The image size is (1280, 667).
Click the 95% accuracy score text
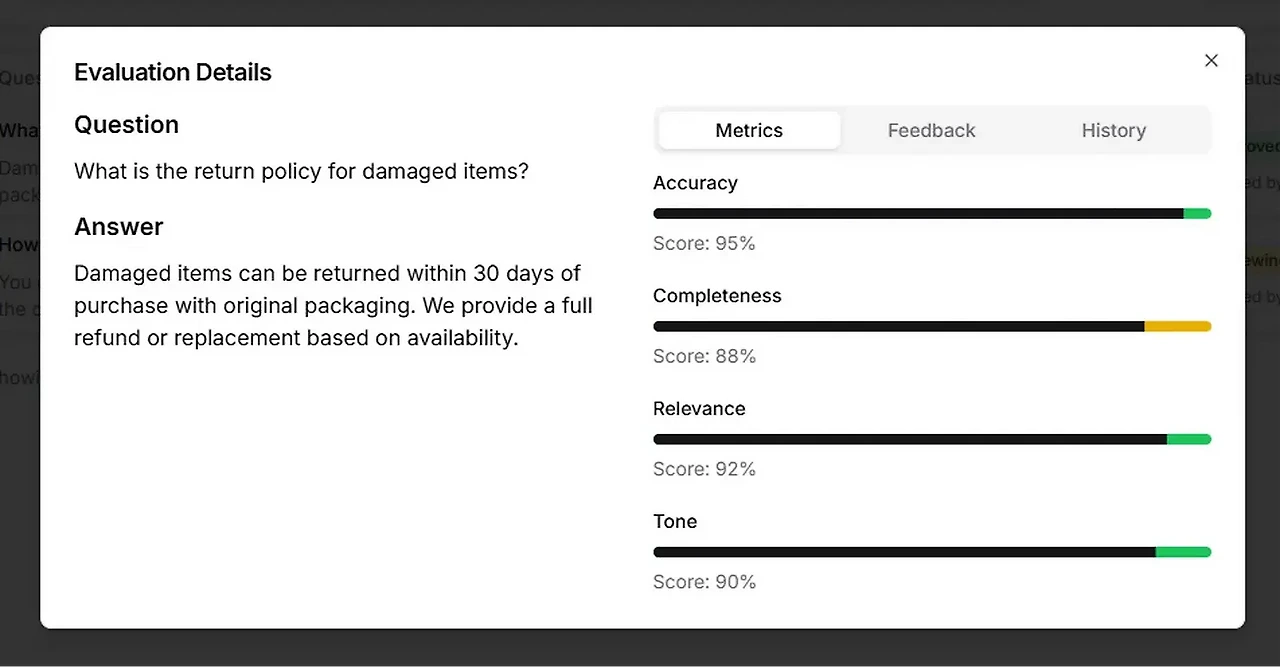[x=704, y=243]
